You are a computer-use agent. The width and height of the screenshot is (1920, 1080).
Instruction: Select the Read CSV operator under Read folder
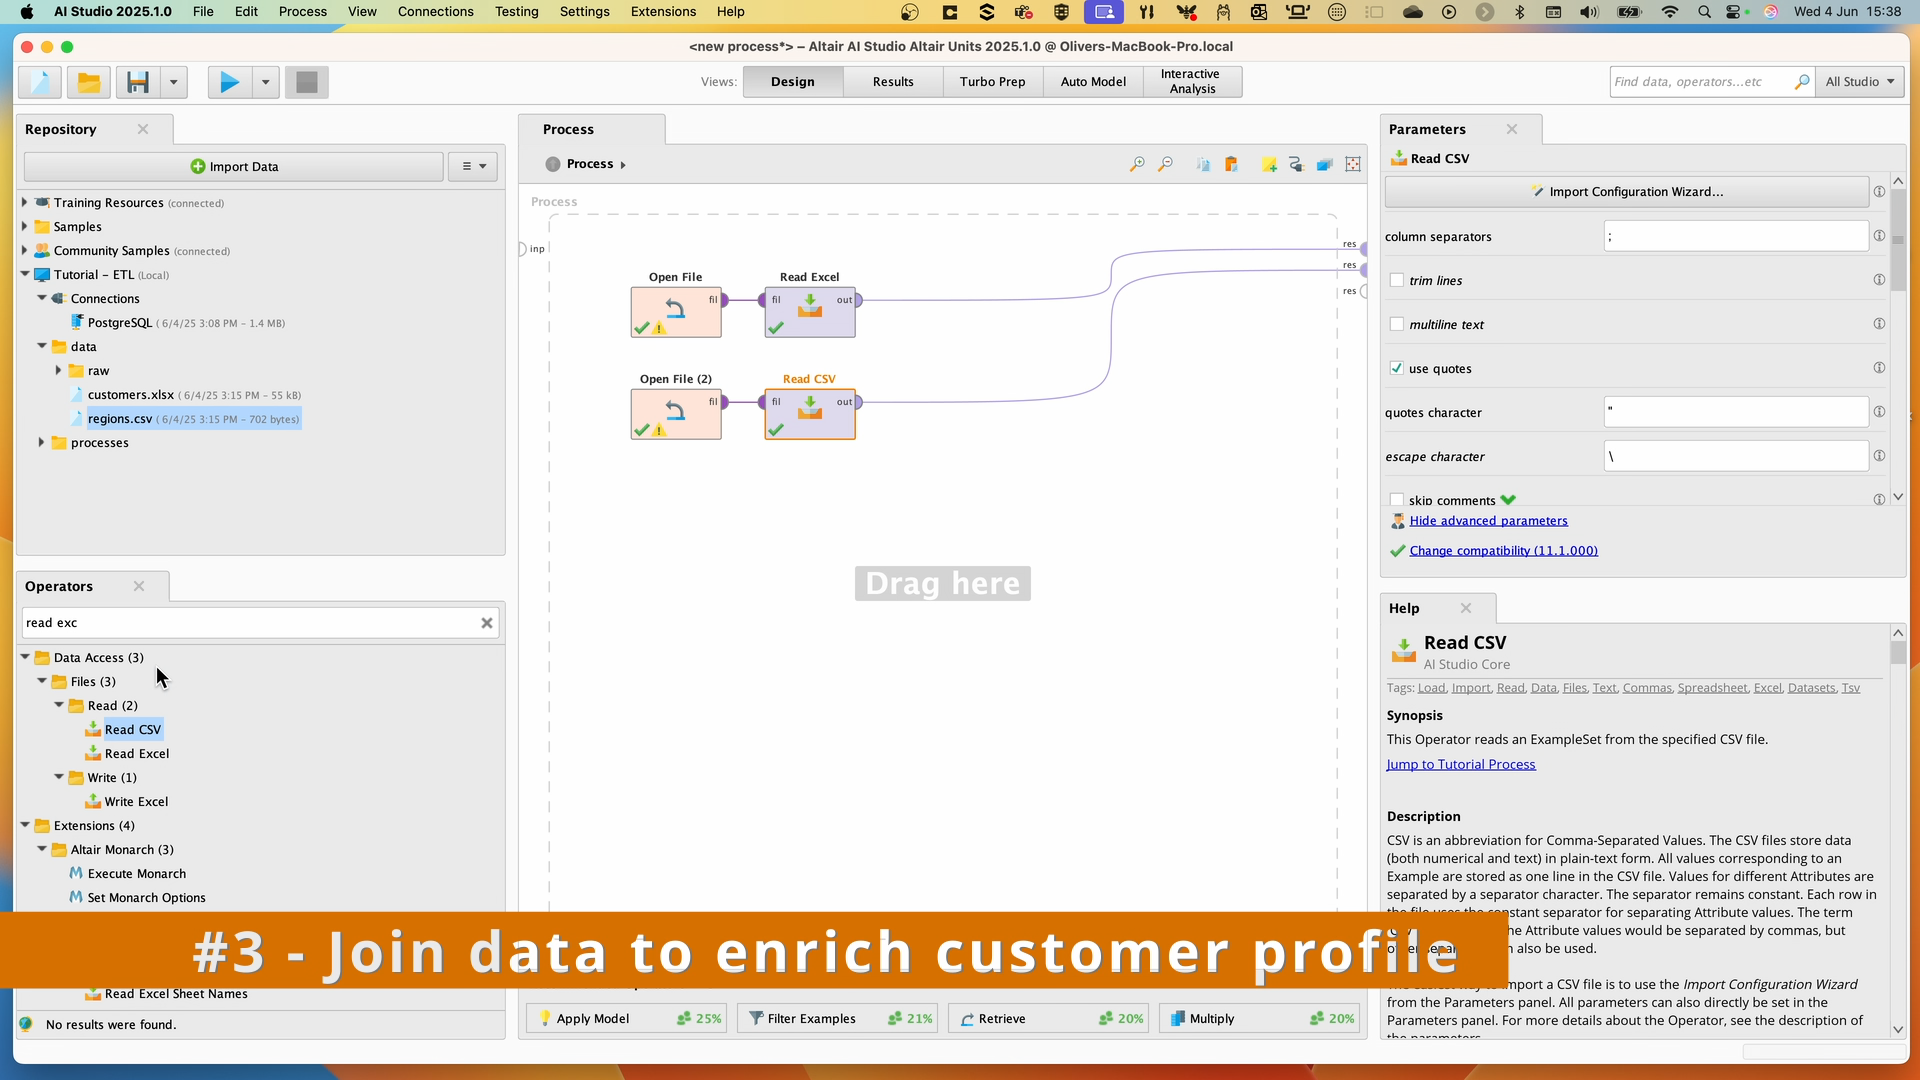(x=133, y=729)
